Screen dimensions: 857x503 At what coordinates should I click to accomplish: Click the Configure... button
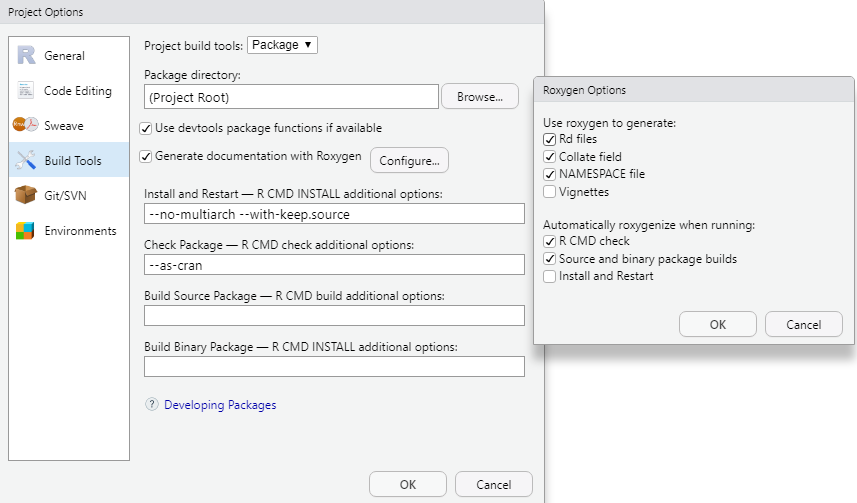pos(409,160)
